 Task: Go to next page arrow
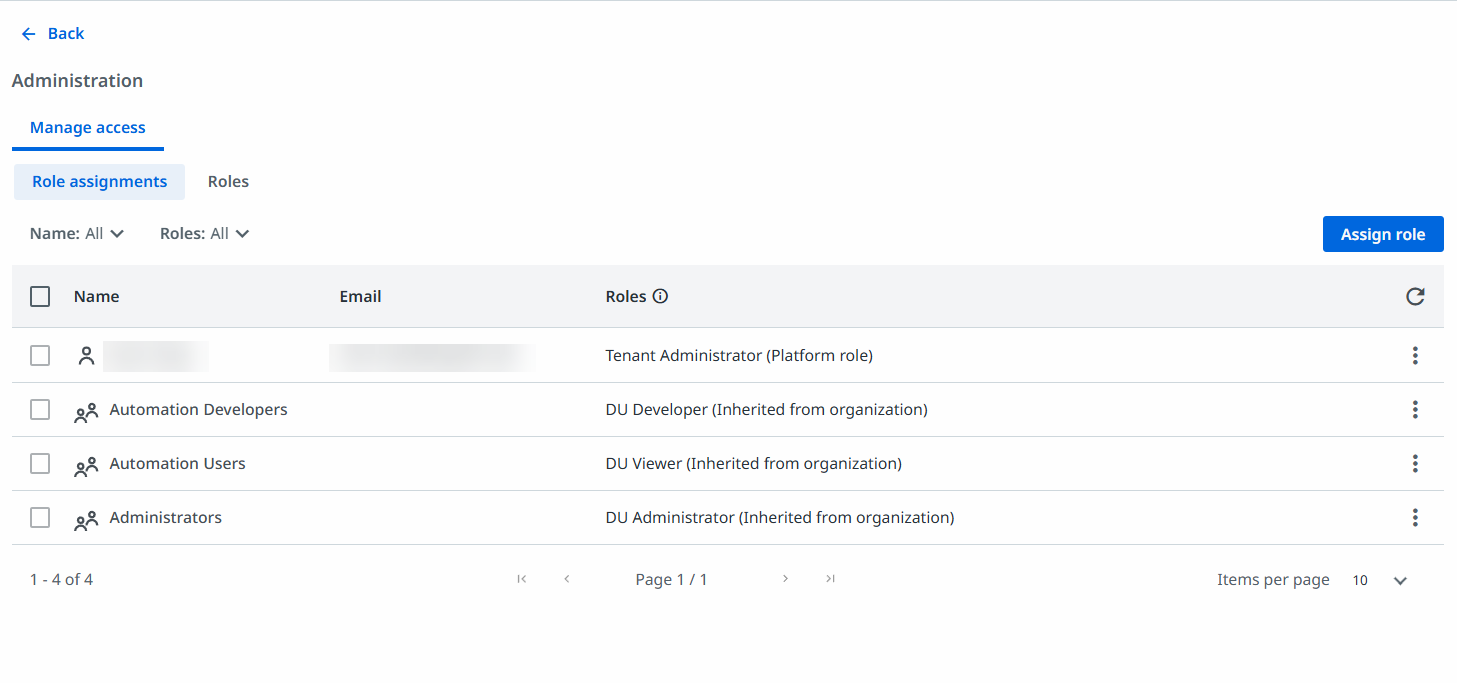pyautogui.click(x=785, y=579)
